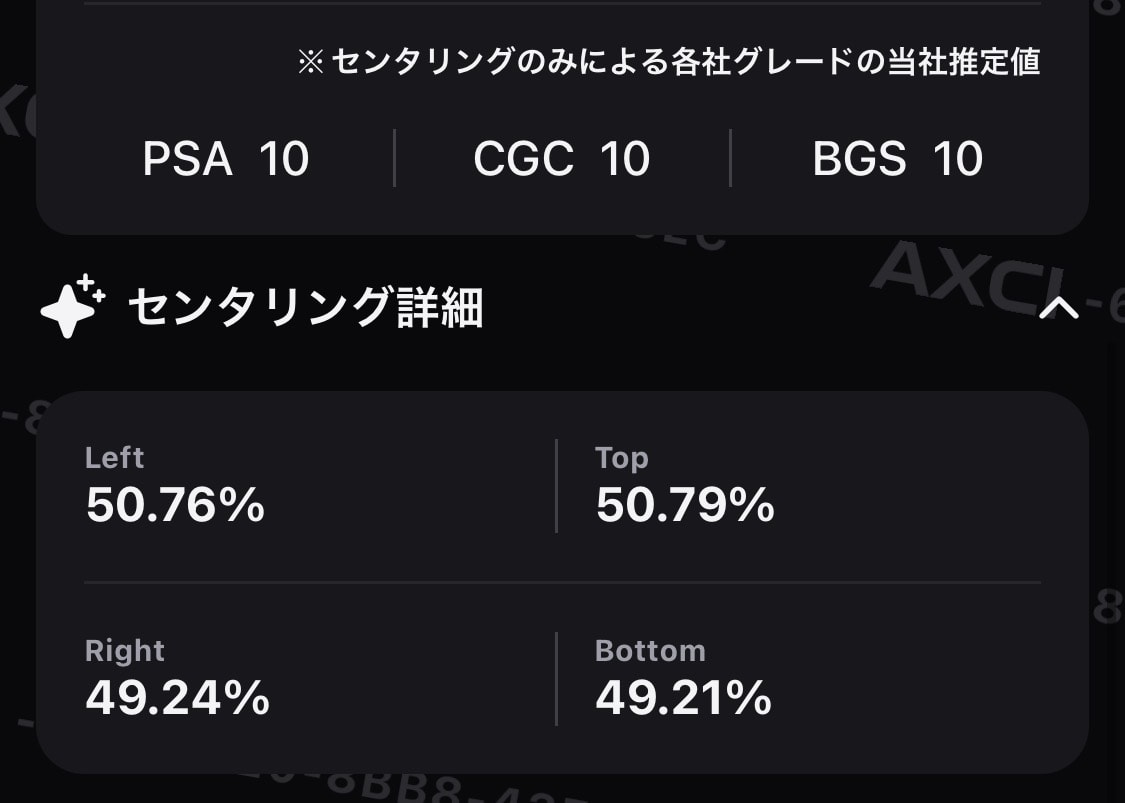Click the Bottom label

(650, 651)
